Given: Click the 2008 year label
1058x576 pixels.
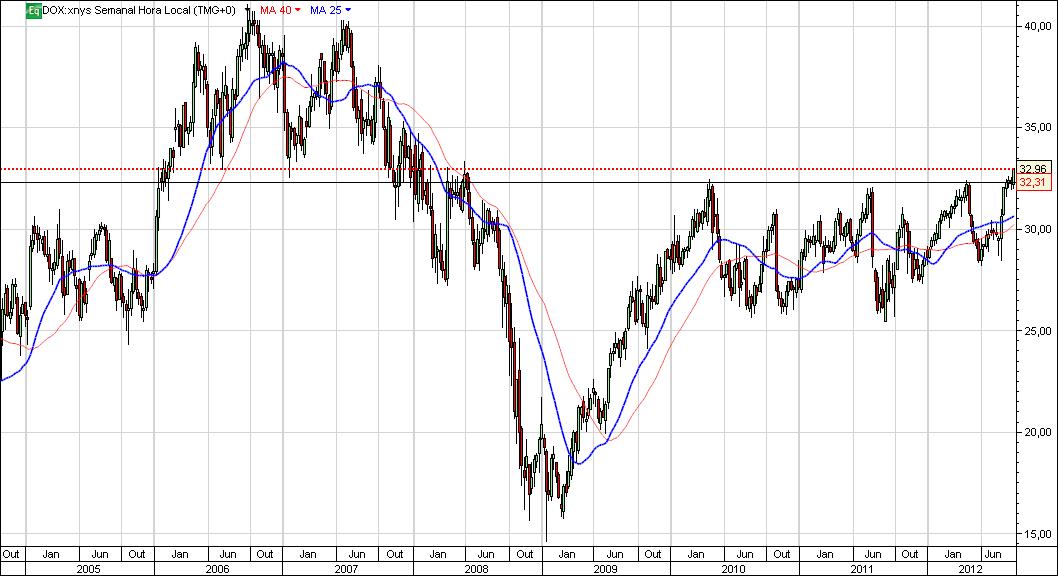Looking at the screenshot, I should click(476, 569).
